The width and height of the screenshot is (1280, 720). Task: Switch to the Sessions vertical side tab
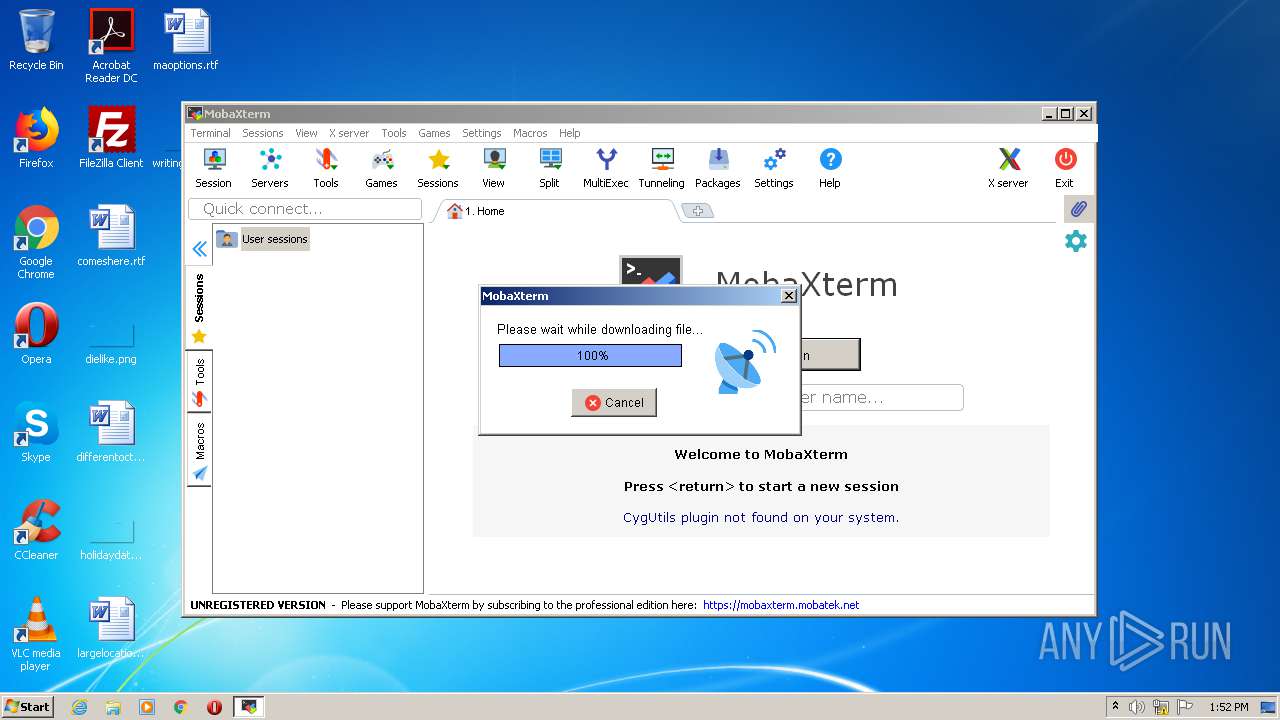tap(199, 308)
